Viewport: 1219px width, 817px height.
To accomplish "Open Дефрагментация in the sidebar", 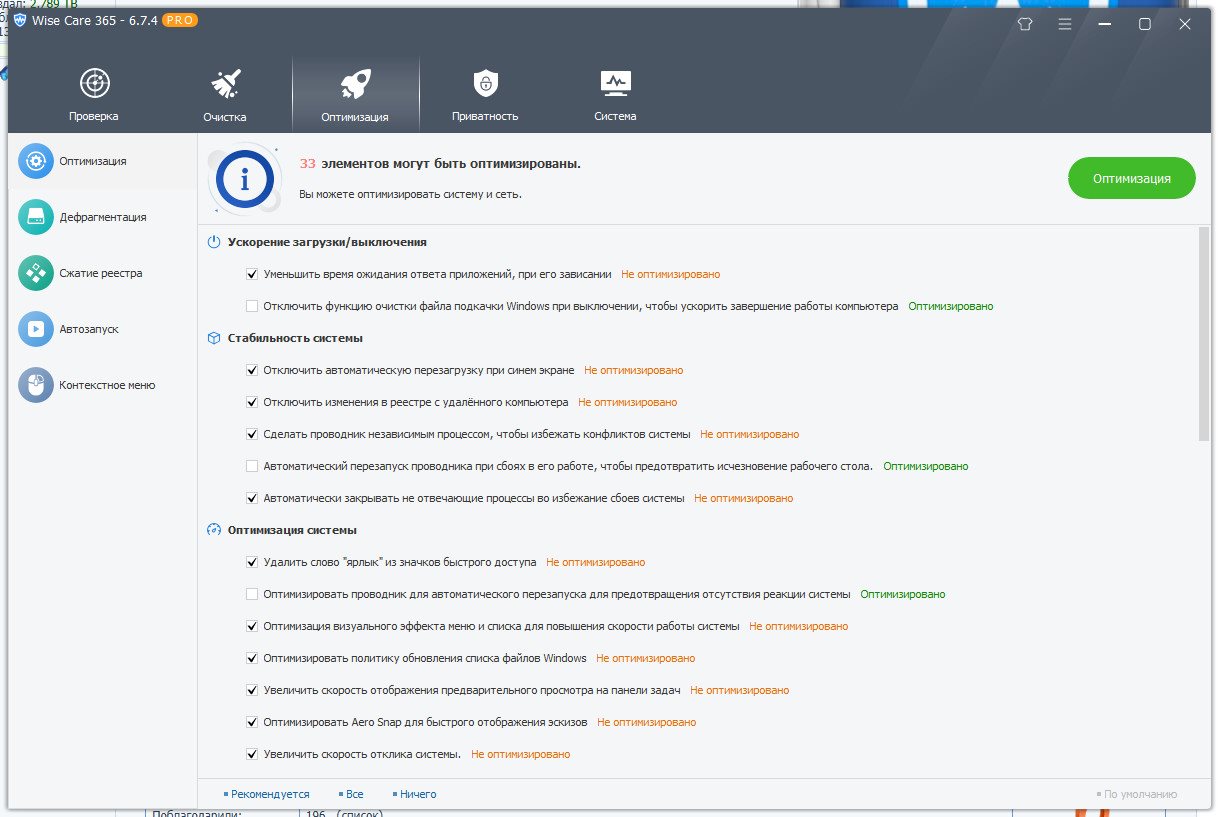I will (x=103, y=217).
